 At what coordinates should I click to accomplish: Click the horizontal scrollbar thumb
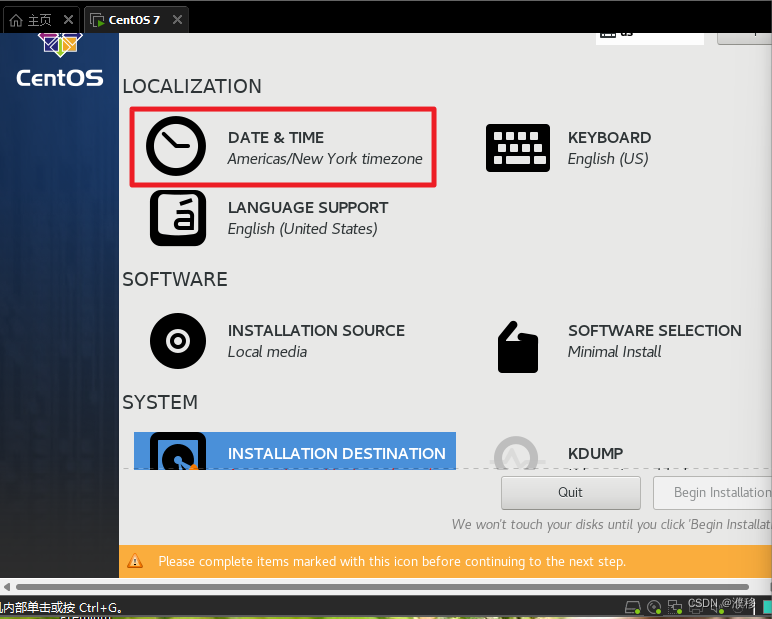coord(382,587)
